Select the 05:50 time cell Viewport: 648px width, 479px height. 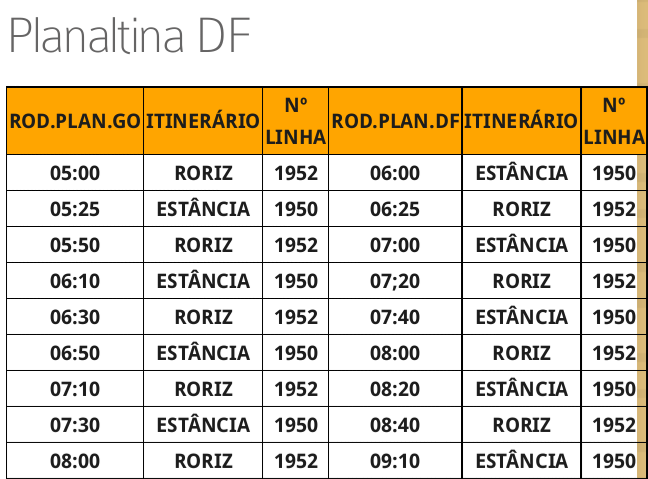point(75,245)
